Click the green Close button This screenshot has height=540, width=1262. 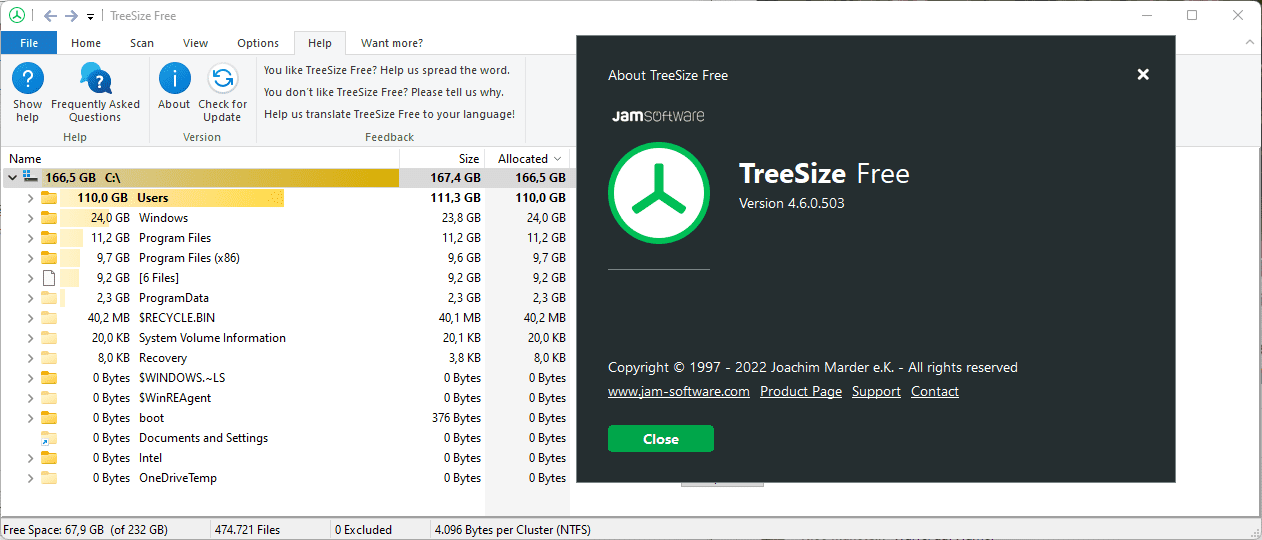coord(661,439)
